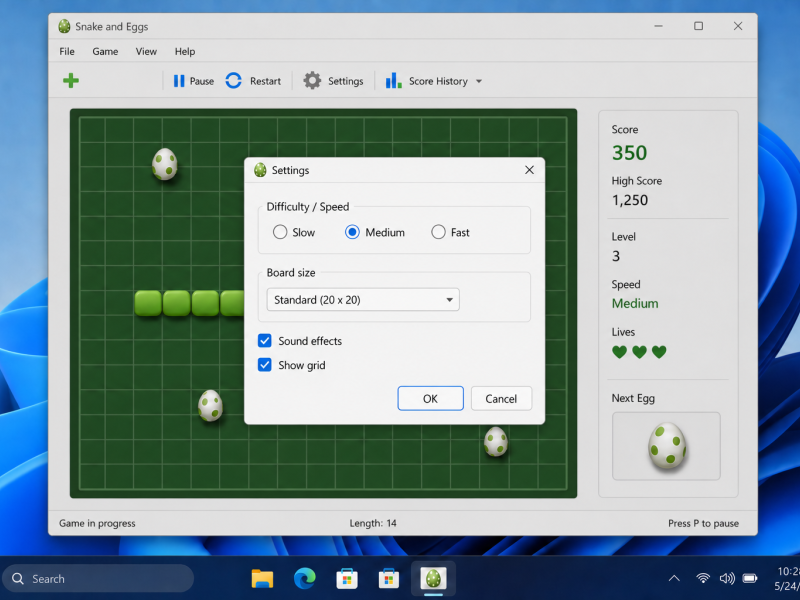This screenshot has width=800, height=600.
Task: Click the first green heart life
Action: (619, 352)
